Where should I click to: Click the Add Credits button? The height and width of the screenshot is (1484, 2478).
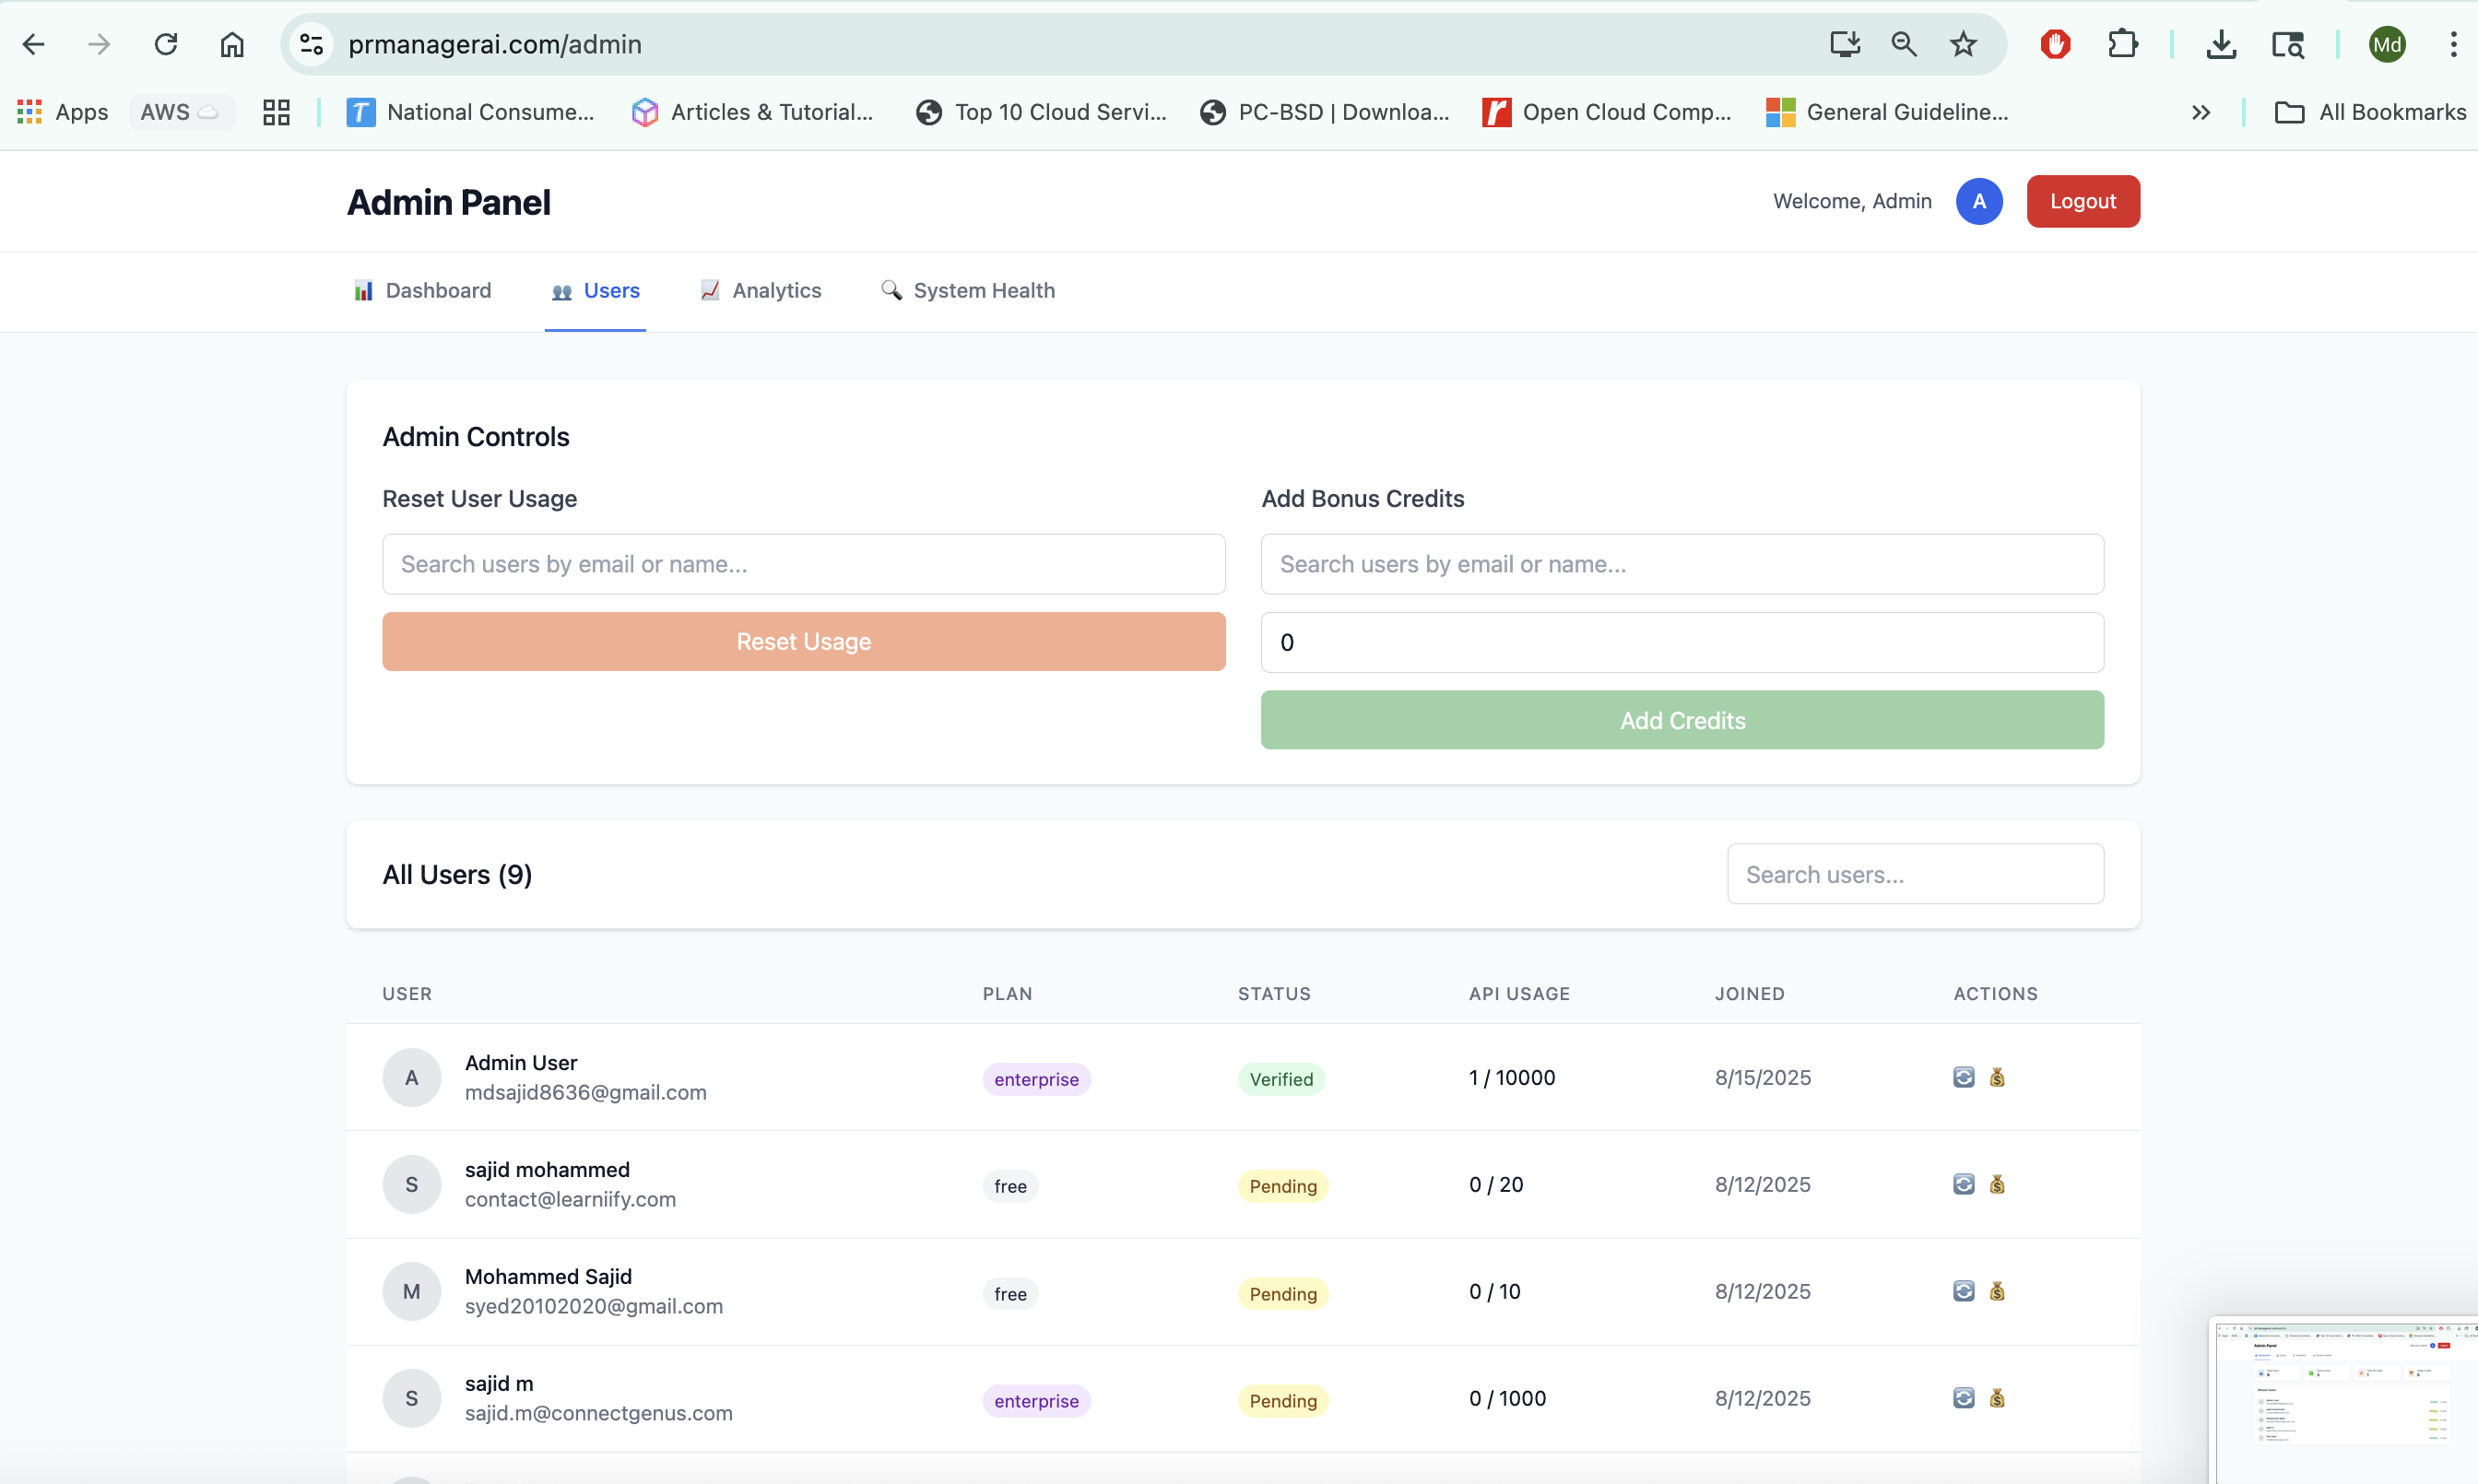pos(1682,720)
